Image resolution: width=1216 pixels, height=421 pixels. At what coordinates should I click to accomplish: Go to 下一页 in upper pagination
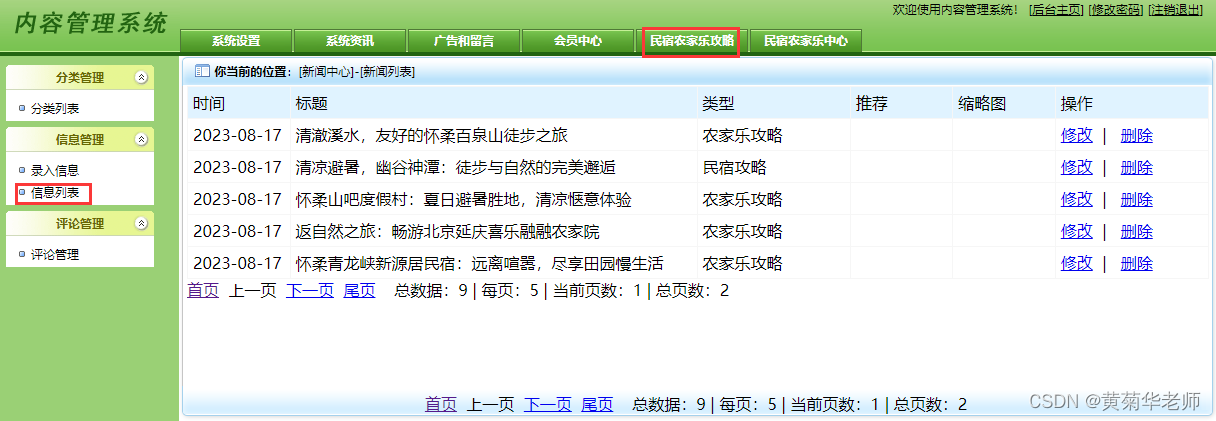click(x=310, y=291)
